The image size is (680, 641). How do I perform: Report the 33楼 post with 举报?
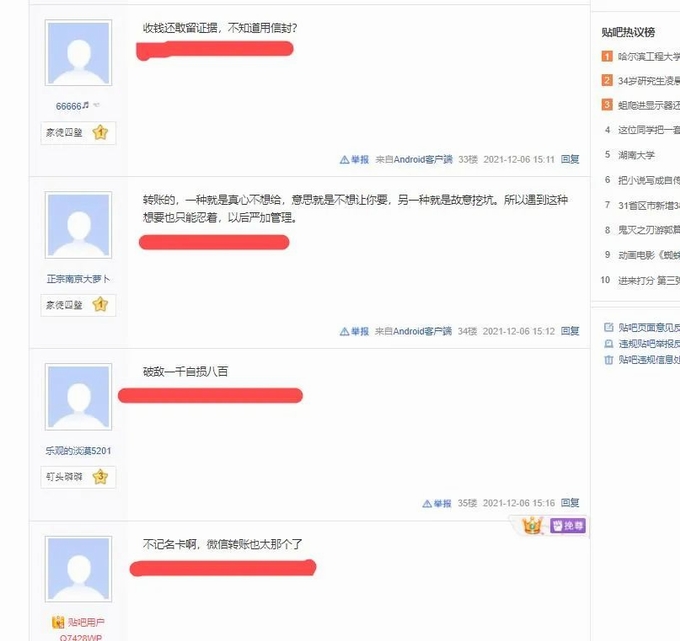(354, 160)
